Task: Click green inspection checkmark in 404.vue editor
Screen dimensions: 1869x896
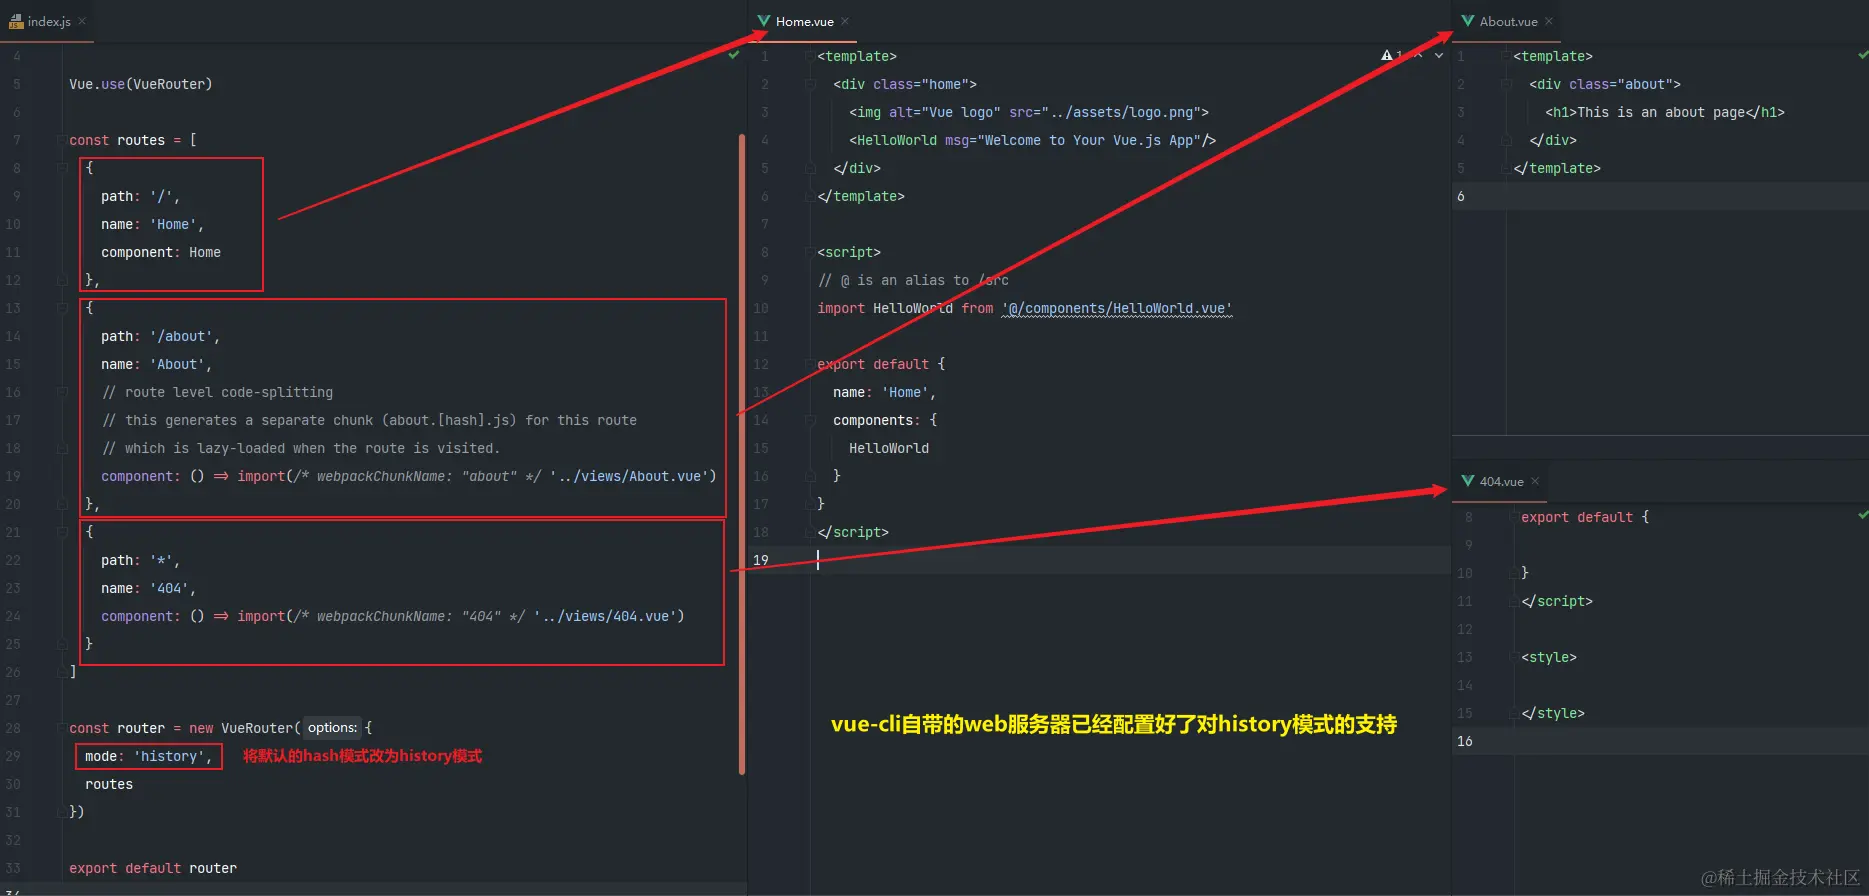Action: [1862, 515]
